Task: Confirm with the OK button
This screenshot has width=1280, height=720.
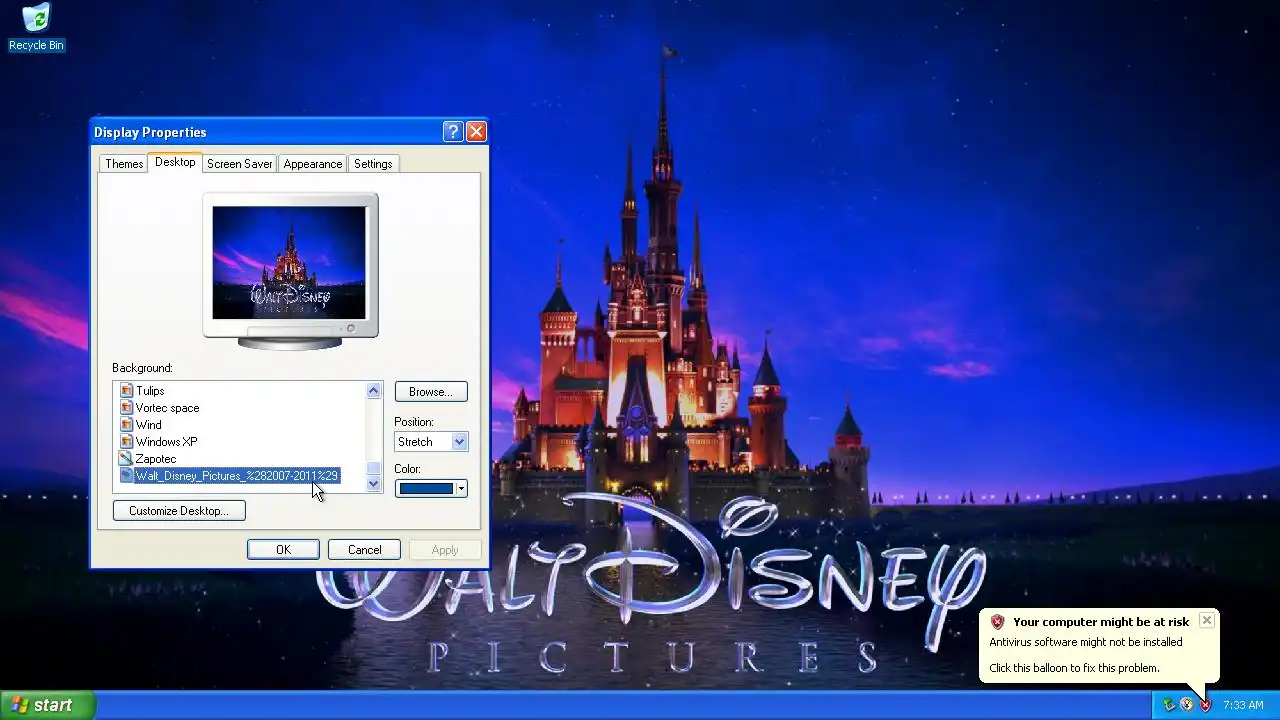Action: (283, 550)
